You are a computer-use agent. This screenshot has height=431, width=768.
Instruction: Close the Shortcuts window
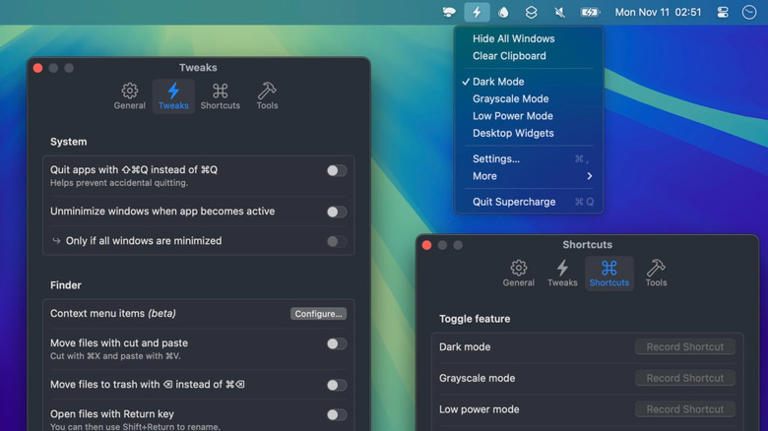pos(427,245)
